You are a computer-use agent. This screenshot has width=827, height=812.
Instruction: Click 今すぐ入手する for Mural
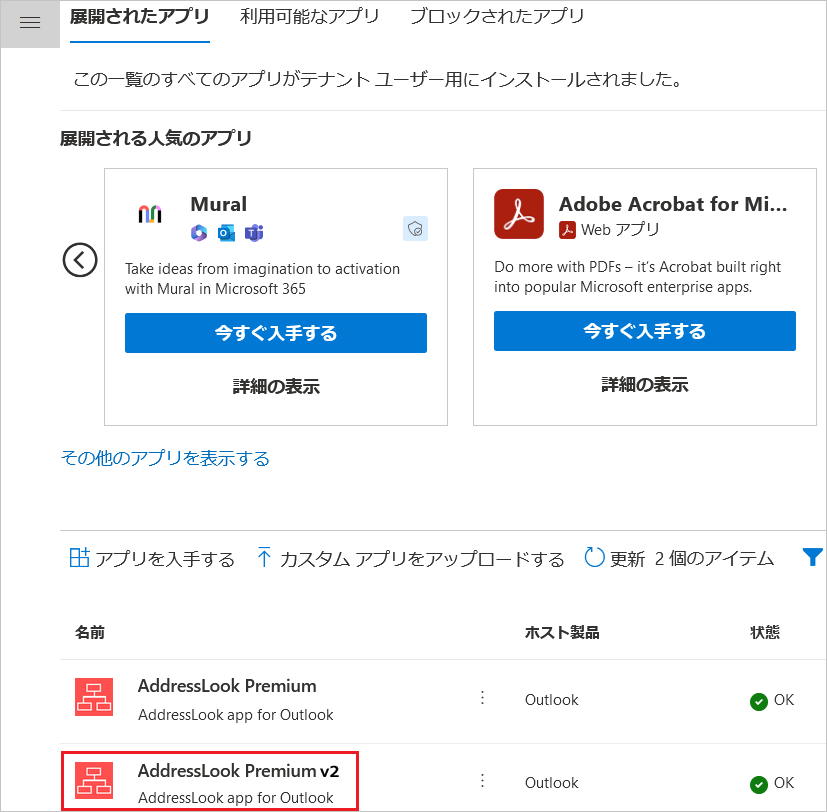coord(275,333)
